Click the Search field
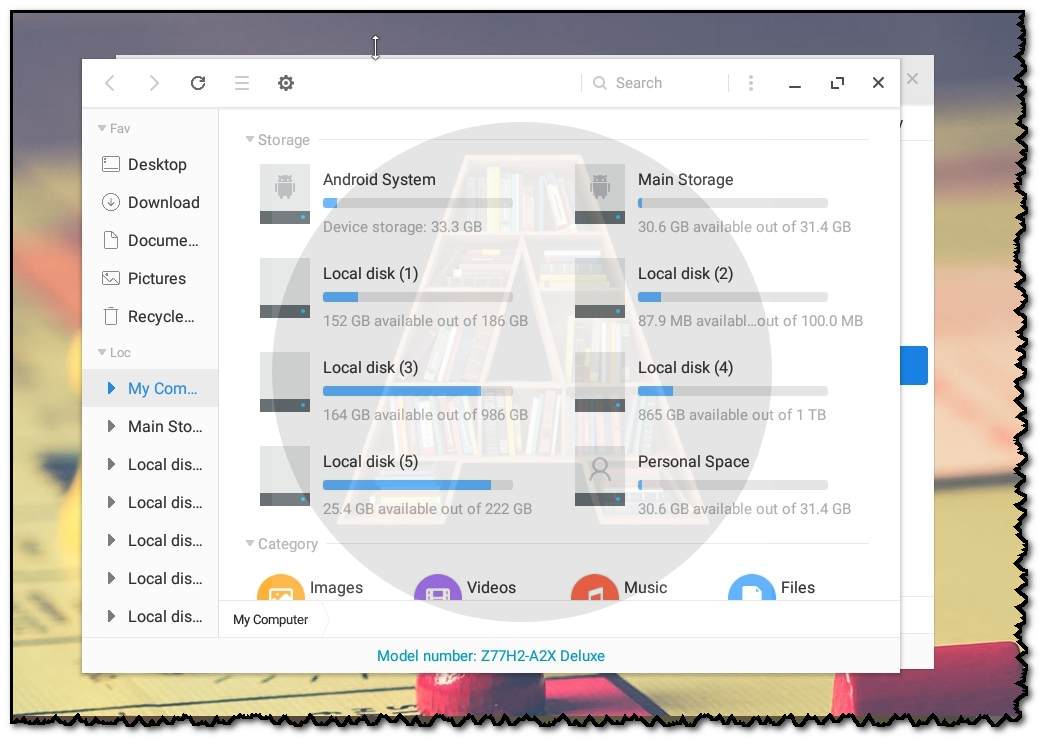 pos(654,83)
